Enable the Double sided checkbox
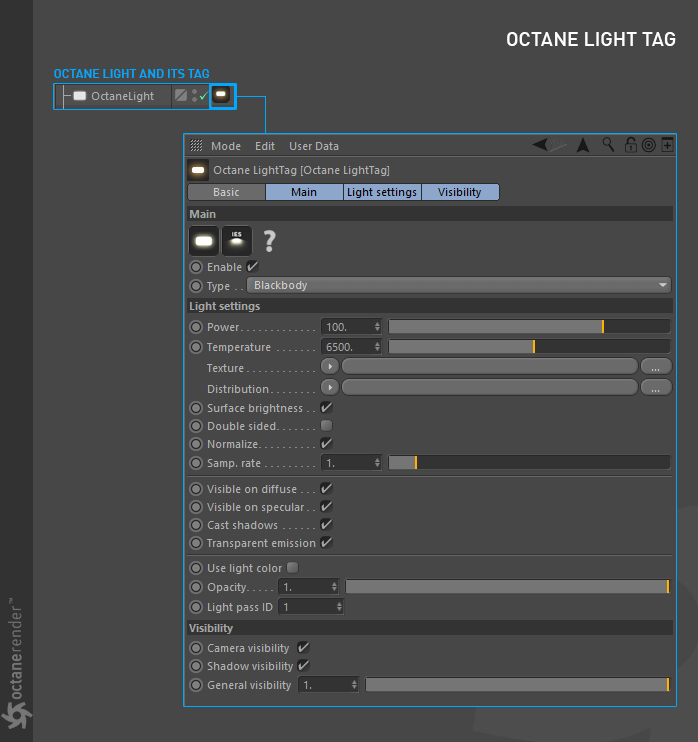The height and width of the screenshot is (742, 698). tap(326, 425)
